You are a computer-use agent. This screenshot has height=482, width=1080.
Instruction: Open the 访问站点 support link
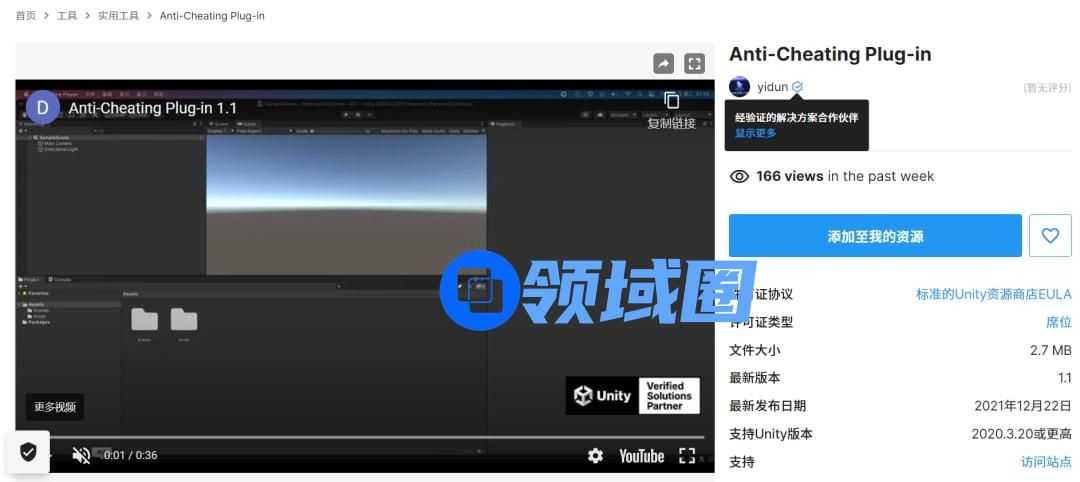click(x=1046, y=462)
